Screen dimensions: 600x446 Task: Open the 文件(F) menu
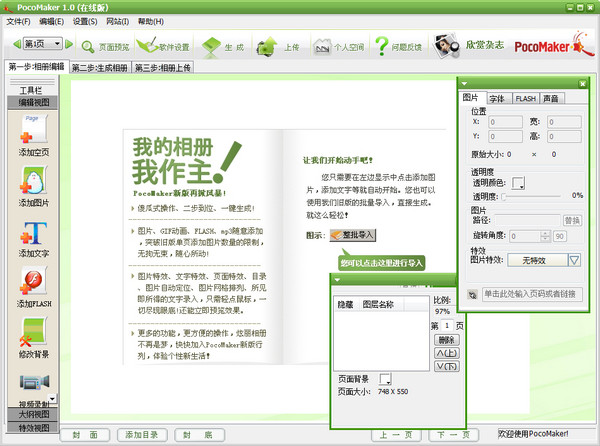pos(18,21)
